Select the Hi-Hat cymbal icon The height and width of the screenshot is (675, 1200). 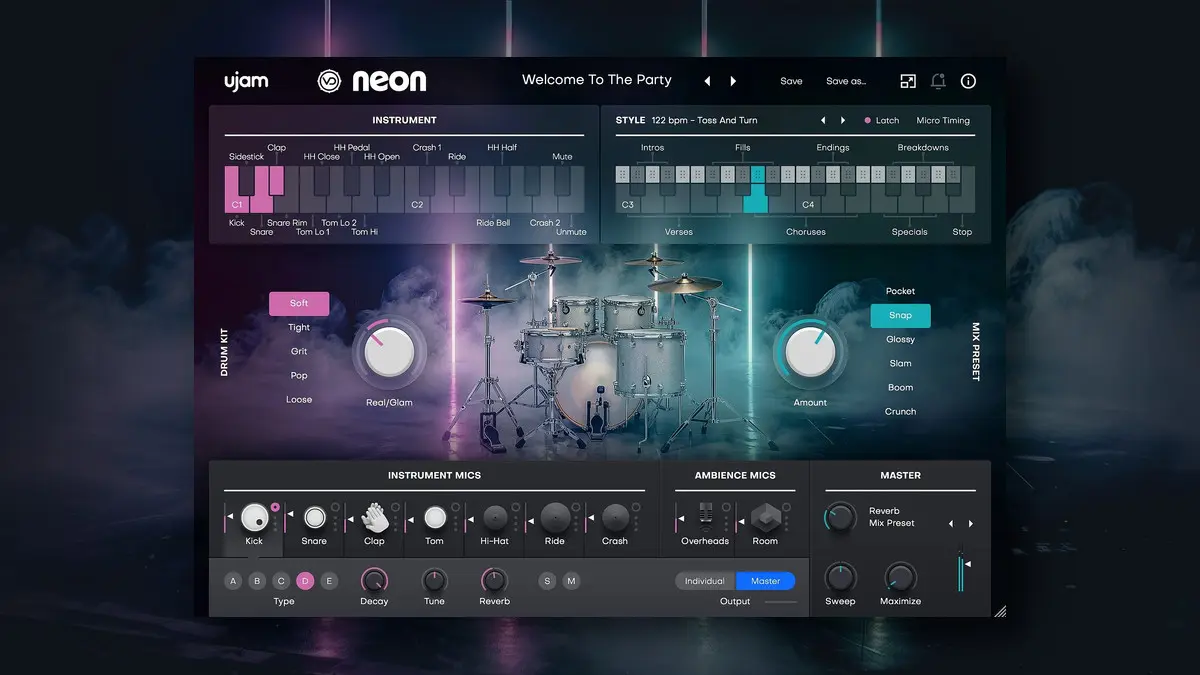pos(495,517)
